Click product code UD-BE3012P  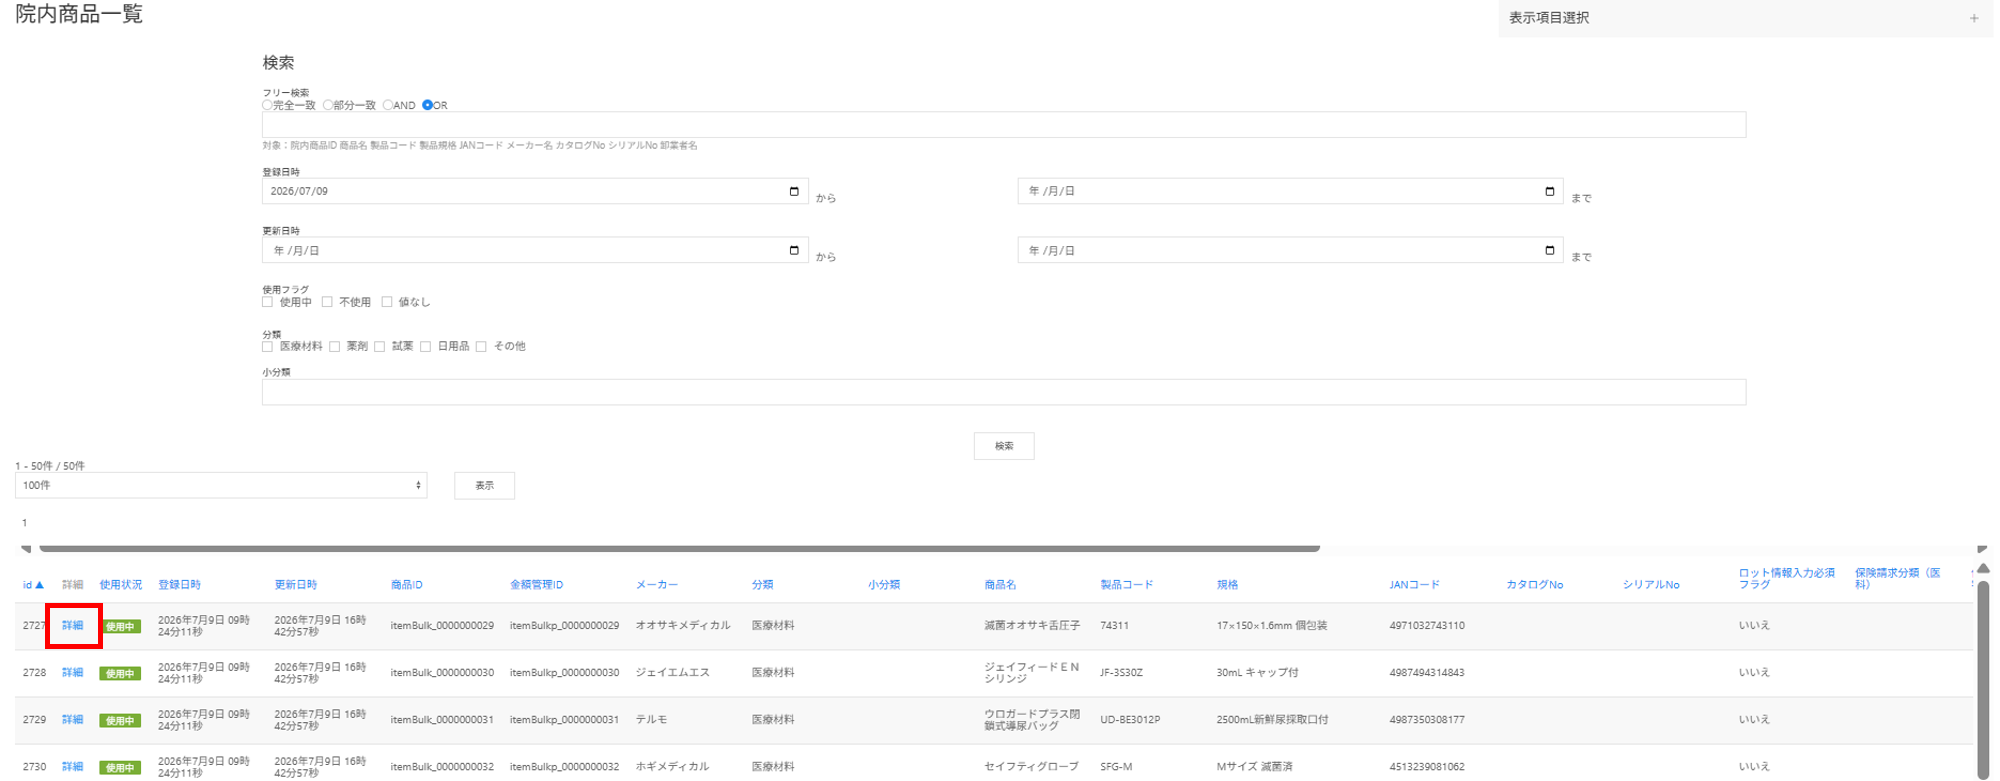click(1130, 720)
